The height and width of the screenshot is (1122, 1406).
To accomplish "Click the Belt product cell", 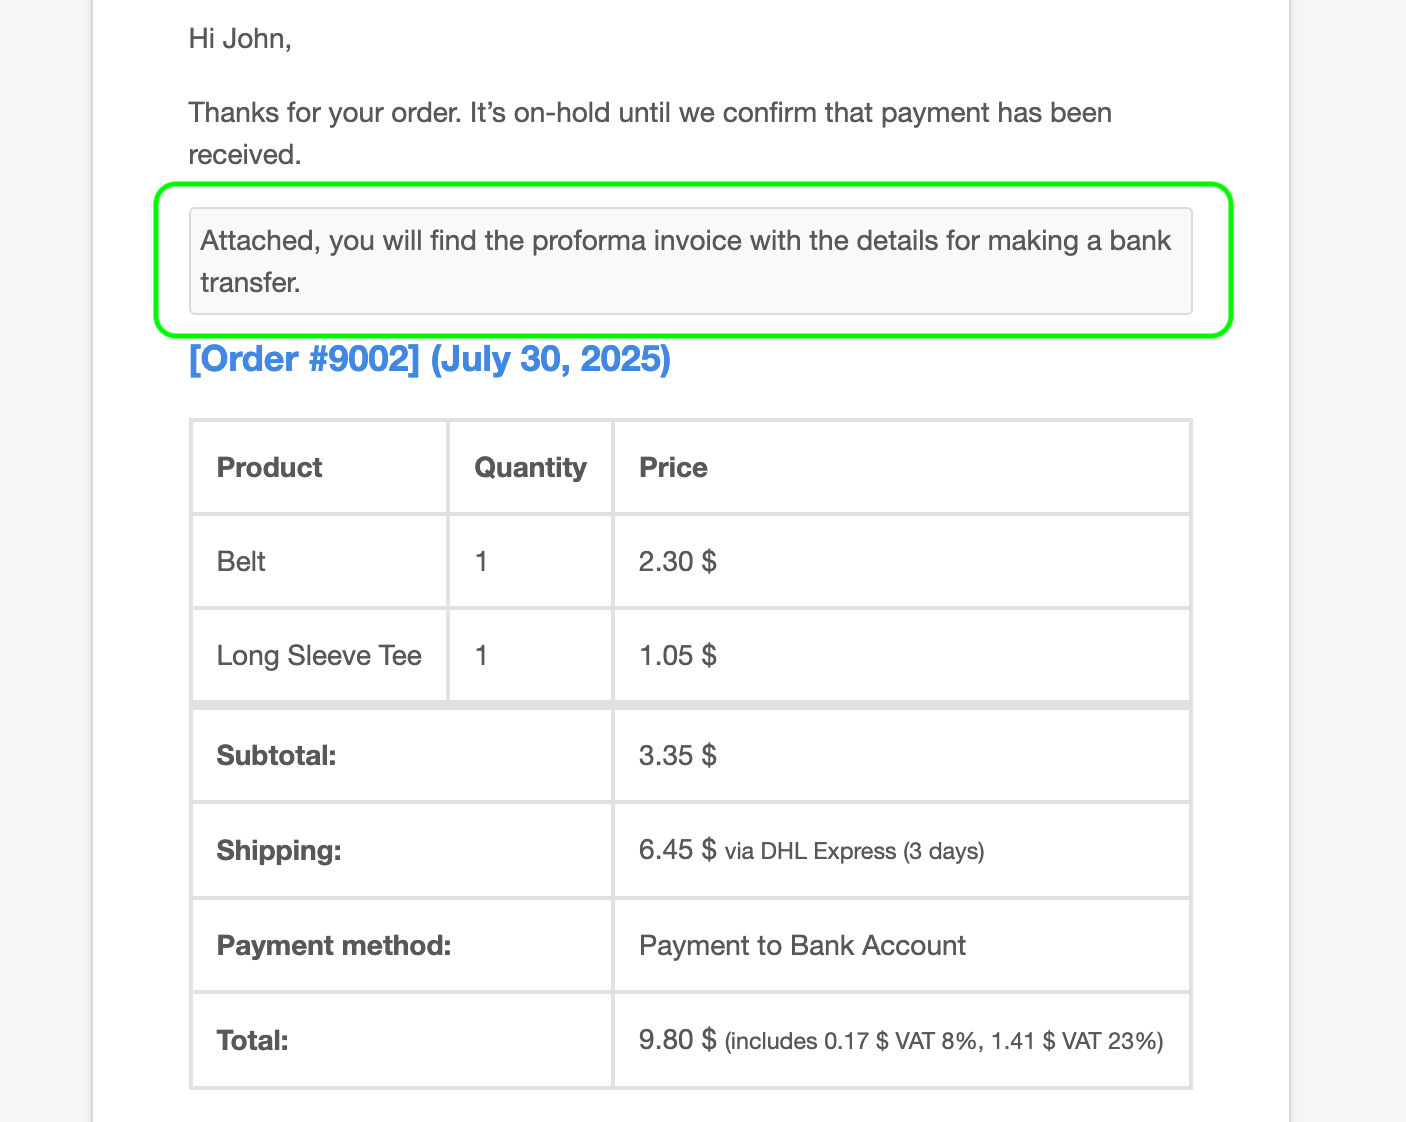I will (241, 561).
